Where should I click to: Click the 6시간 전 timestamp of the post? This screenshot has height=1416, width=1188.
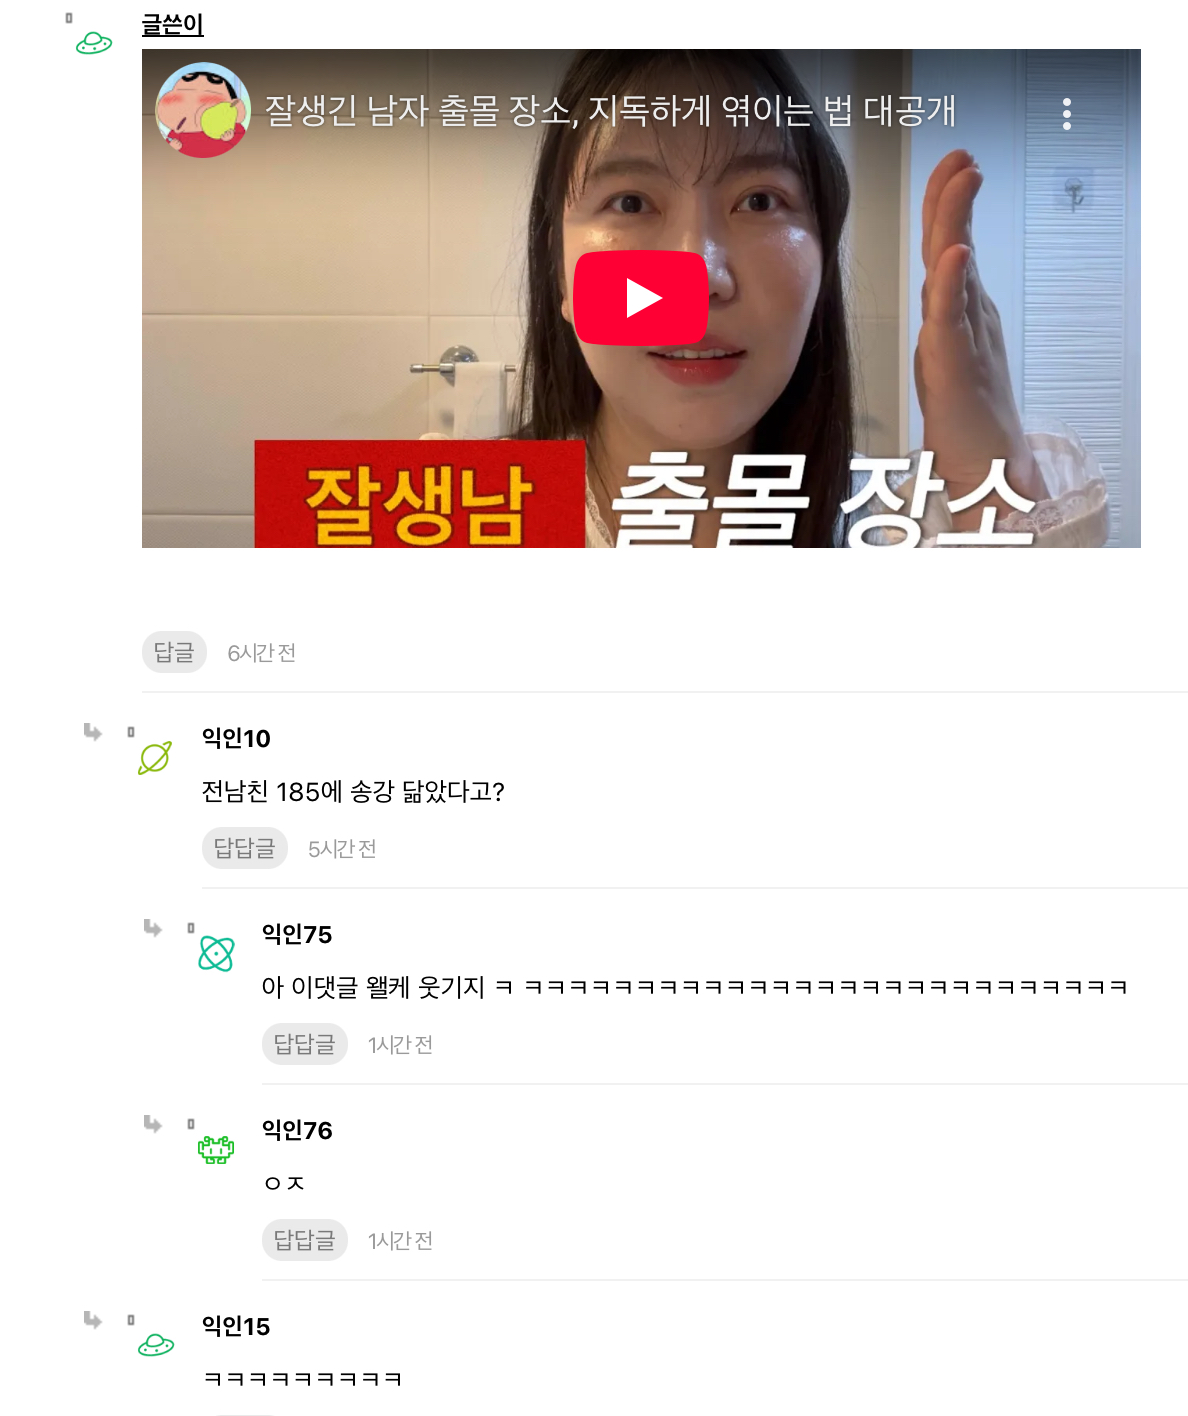(262, 653)
